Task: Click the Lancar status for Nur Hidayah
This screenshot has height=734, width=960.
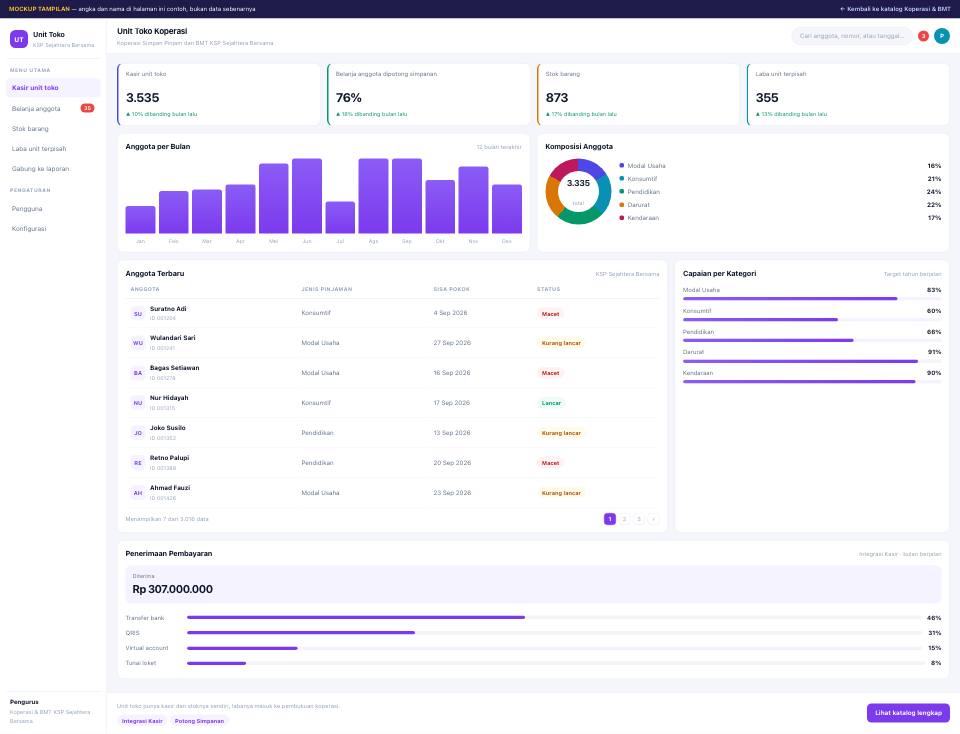Action: pos(551,403)
